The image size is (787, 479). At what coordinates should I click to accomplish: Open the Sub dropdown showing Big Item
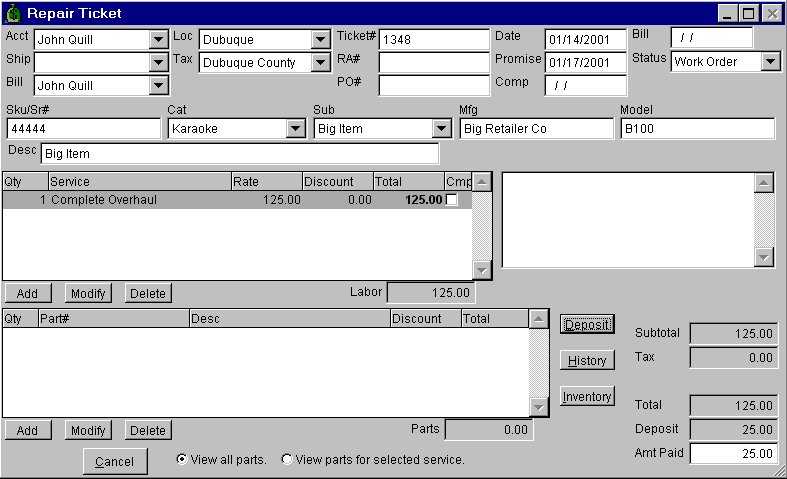click(x=441, y=129)
